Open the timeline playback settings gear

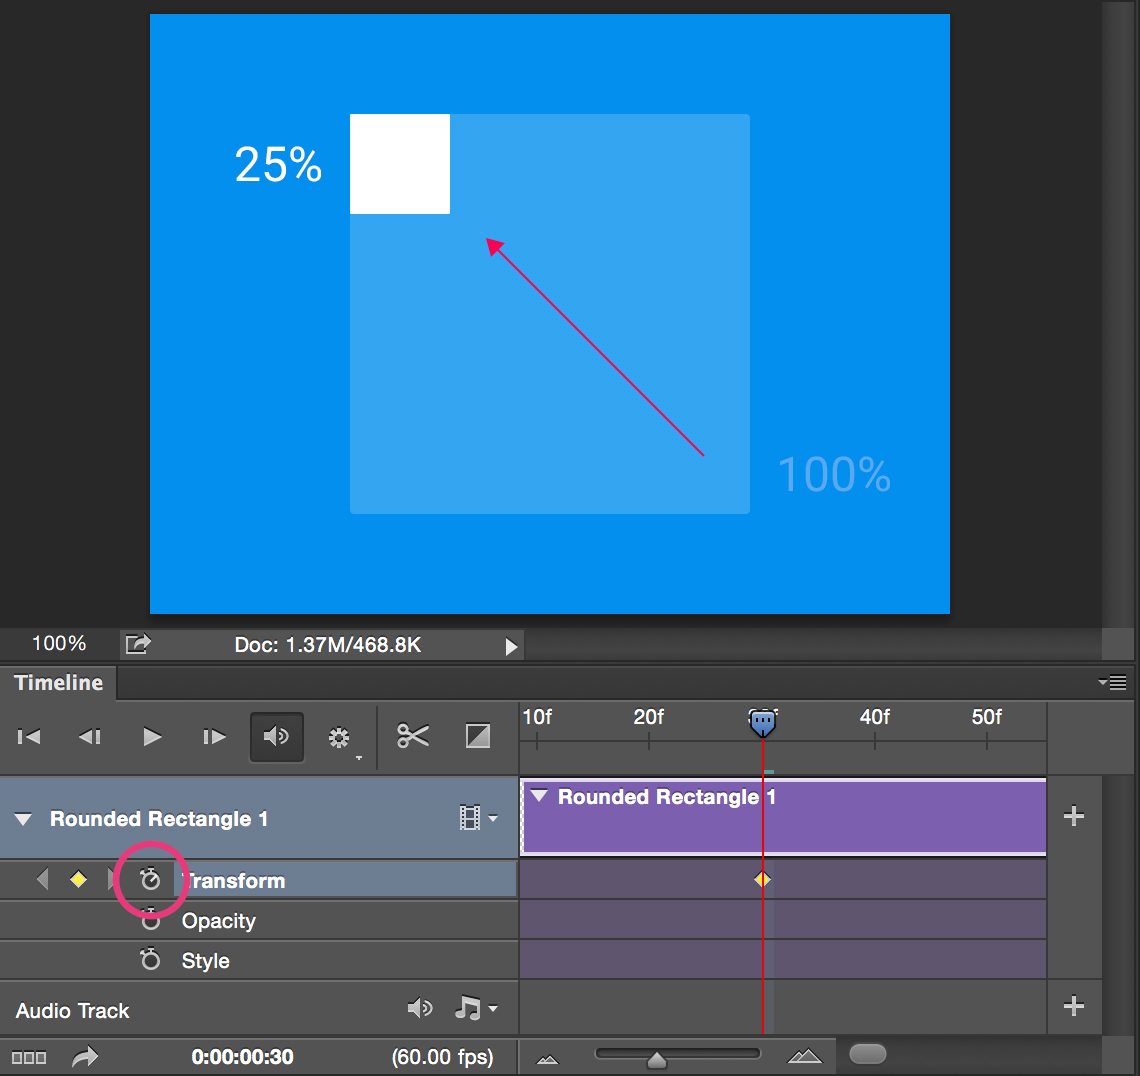[339, 738]
